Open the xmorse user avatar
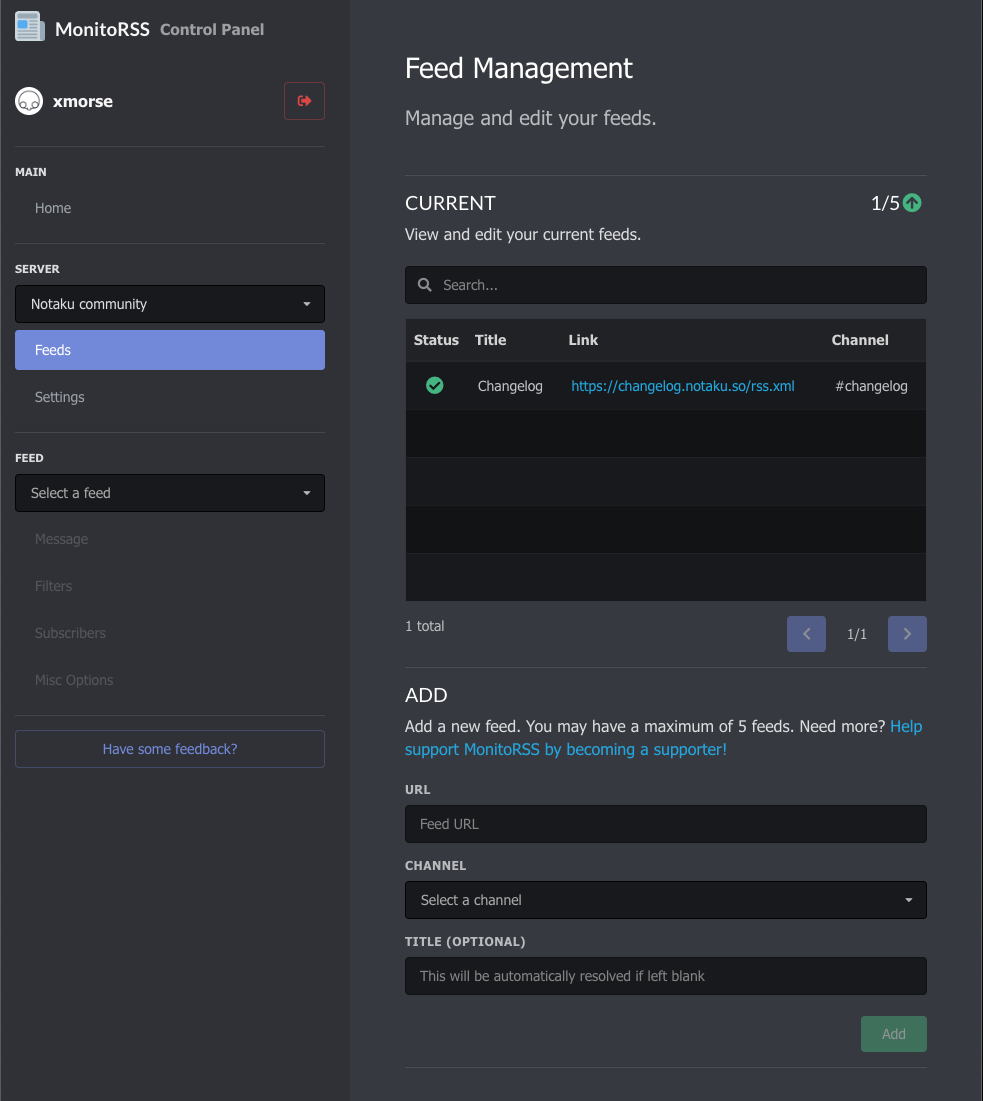The image size is (983, 1101). click(x=28, y=101)
